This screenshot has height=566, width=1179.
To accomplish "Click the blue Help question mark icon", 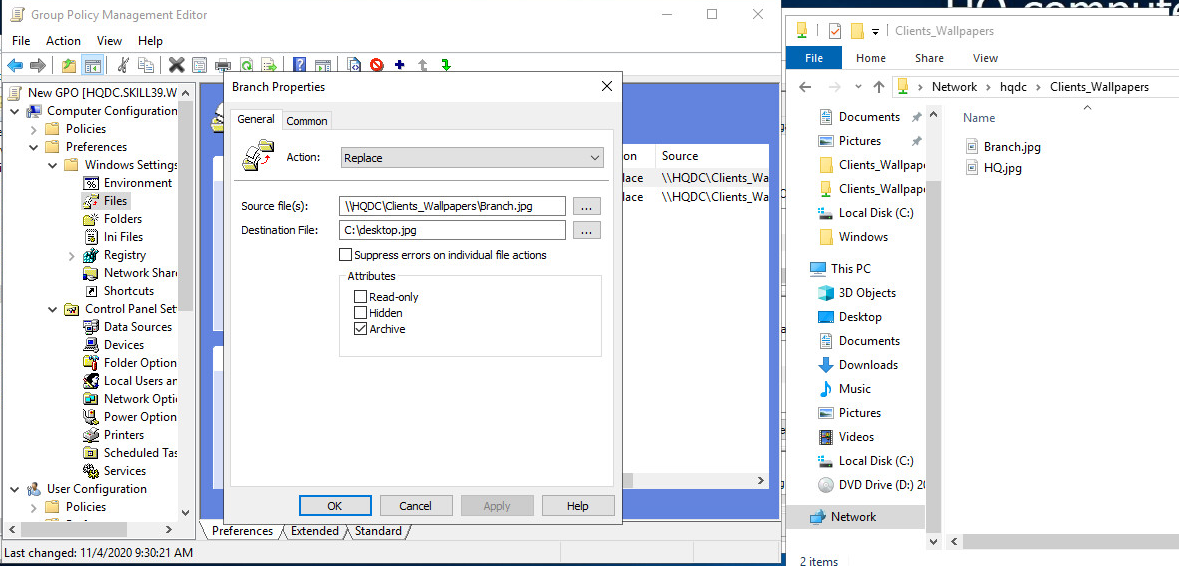I will (299, 65).
